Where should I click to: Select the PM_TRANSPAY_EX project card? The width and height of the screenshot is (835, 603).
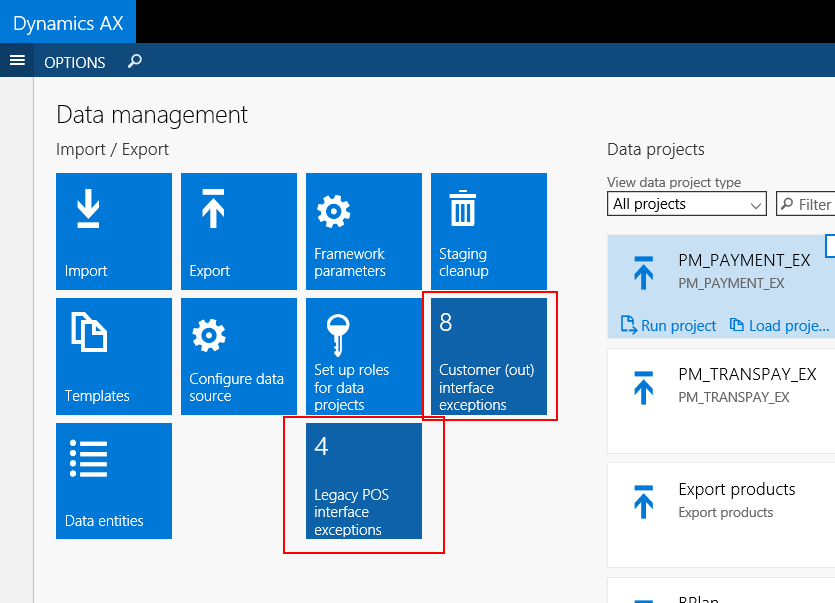[x=721, y=401]
